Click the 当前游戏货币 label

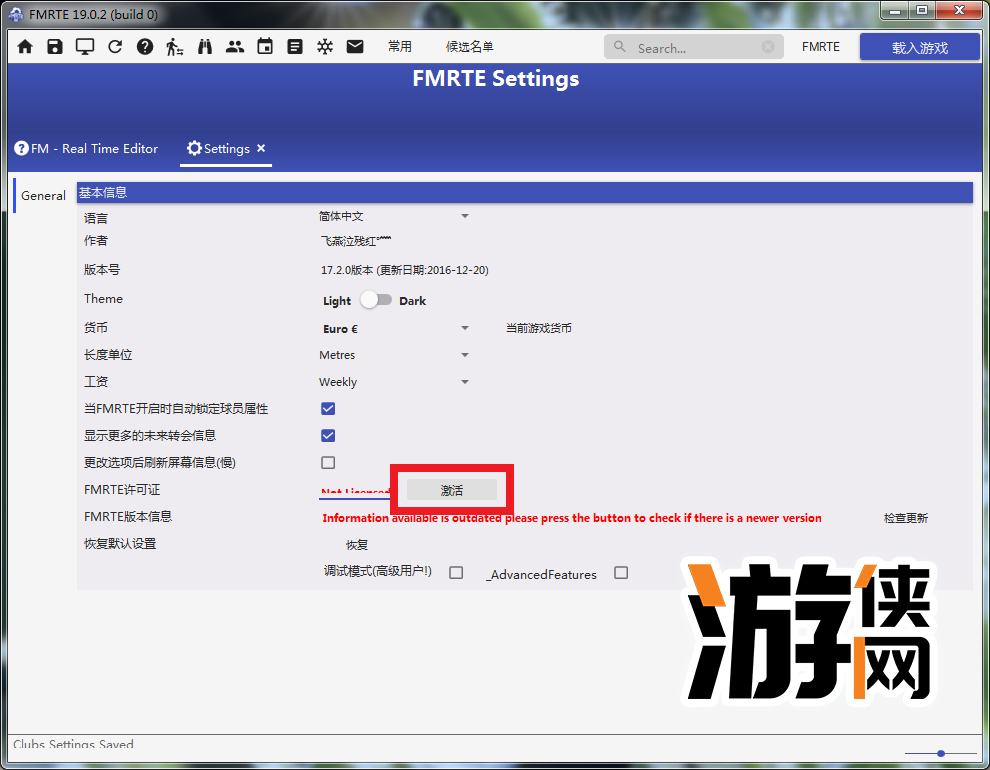[539, 328]
